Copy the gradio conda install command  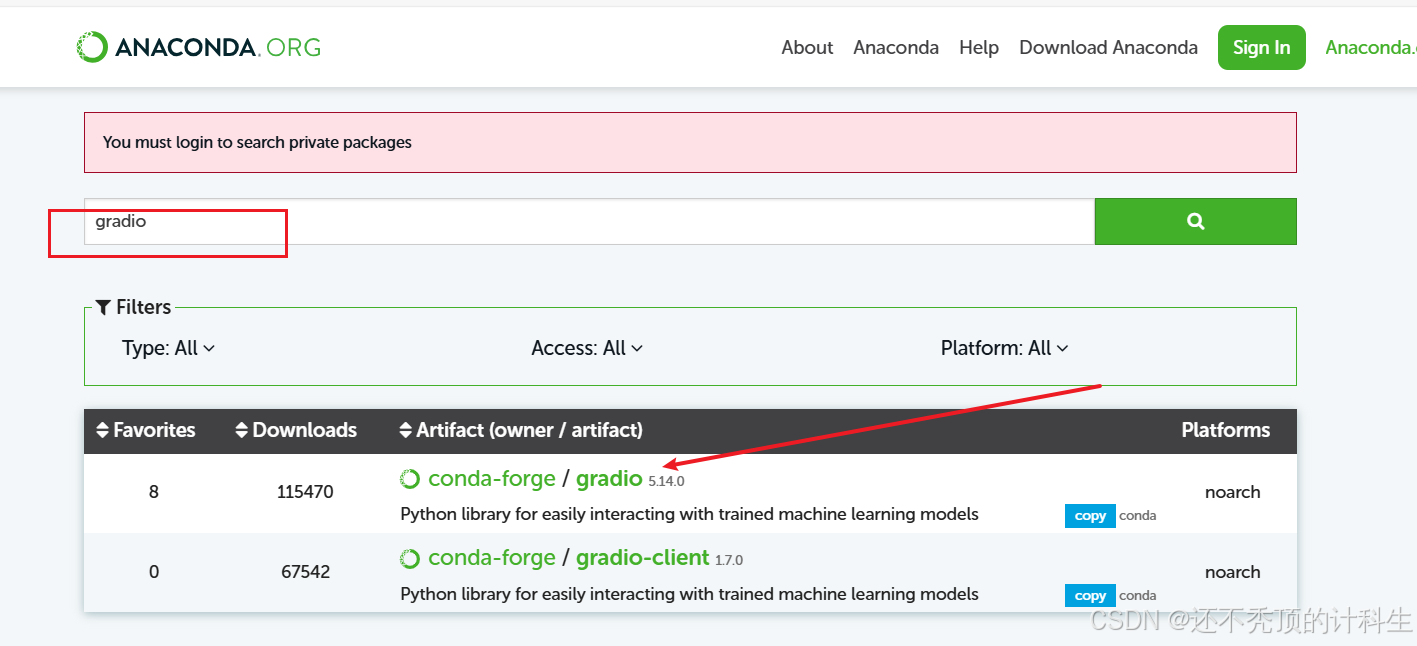click(x=1090, y=516)
